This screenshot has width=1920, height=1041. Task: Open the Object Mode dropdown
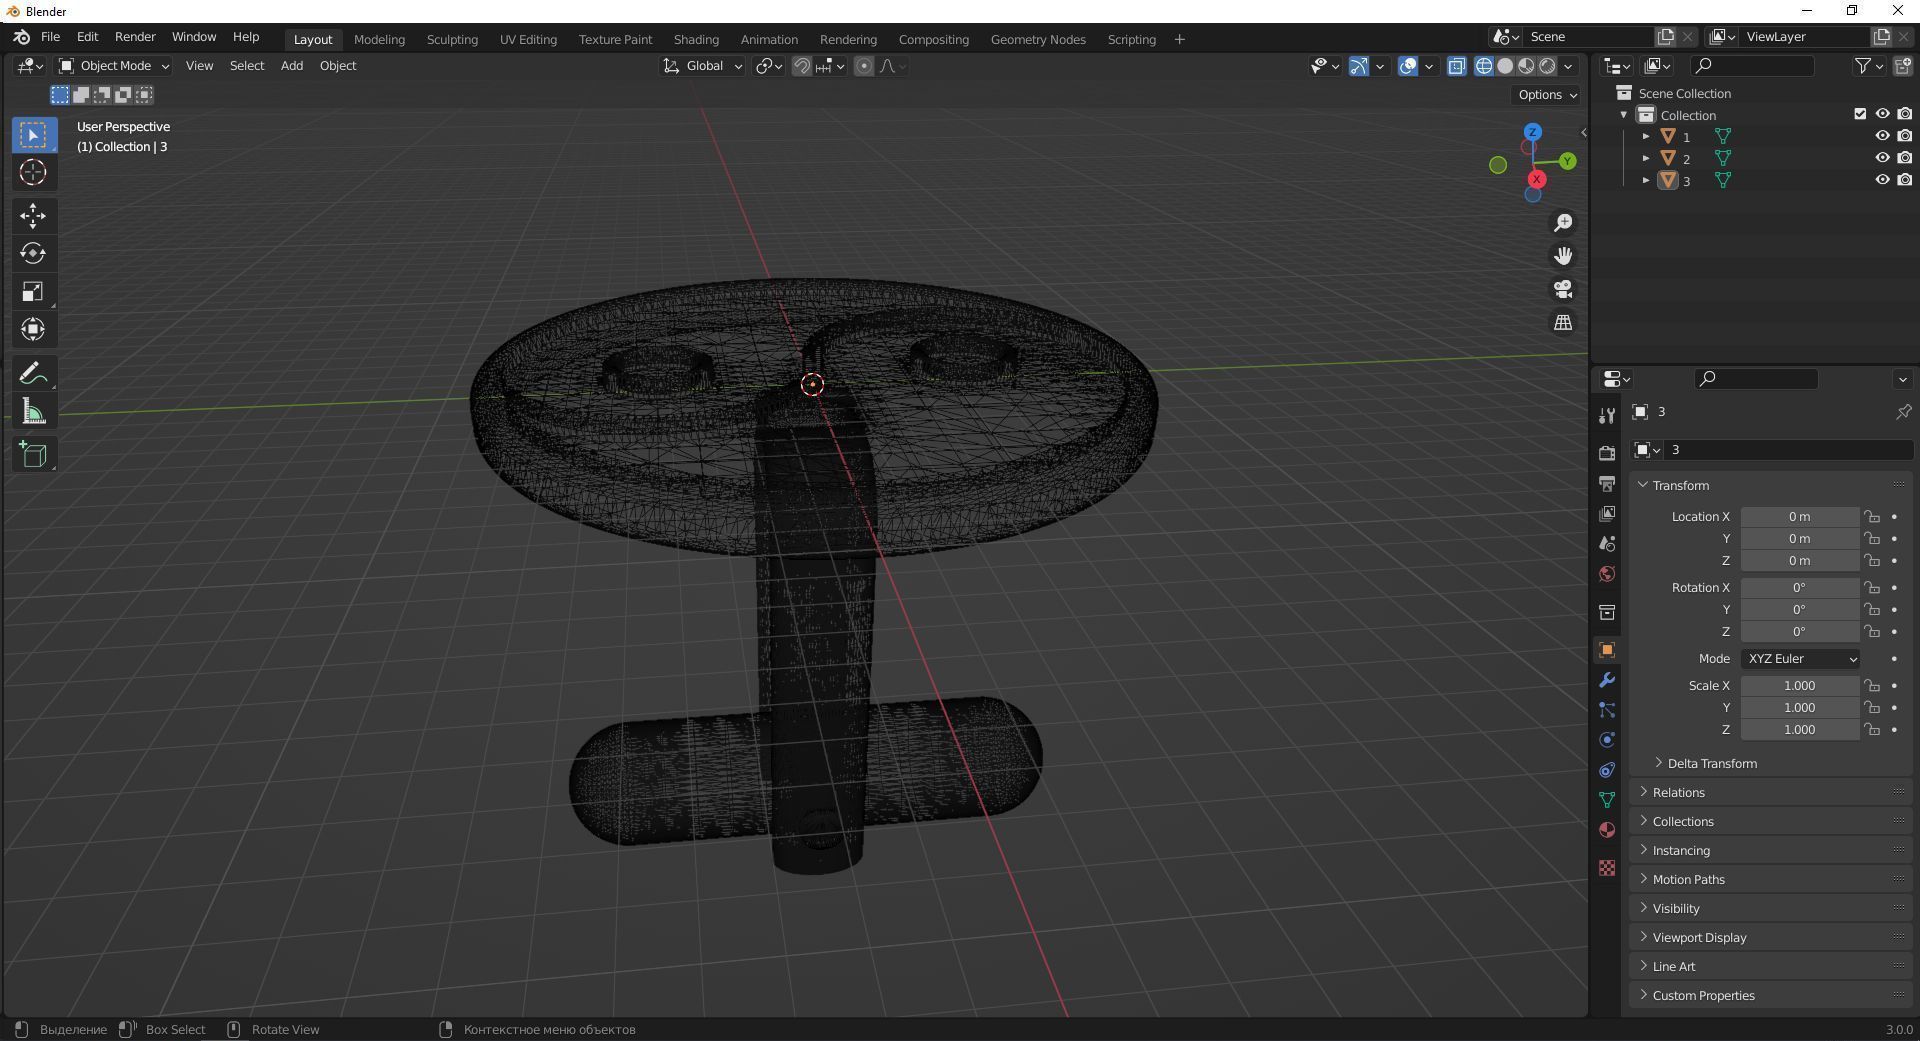(x=114, y=66)
